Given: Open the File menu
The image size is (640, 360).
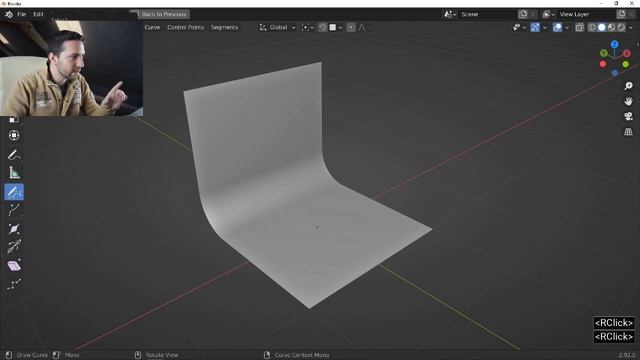Looking at the screenshot, I should click(22, 14).
